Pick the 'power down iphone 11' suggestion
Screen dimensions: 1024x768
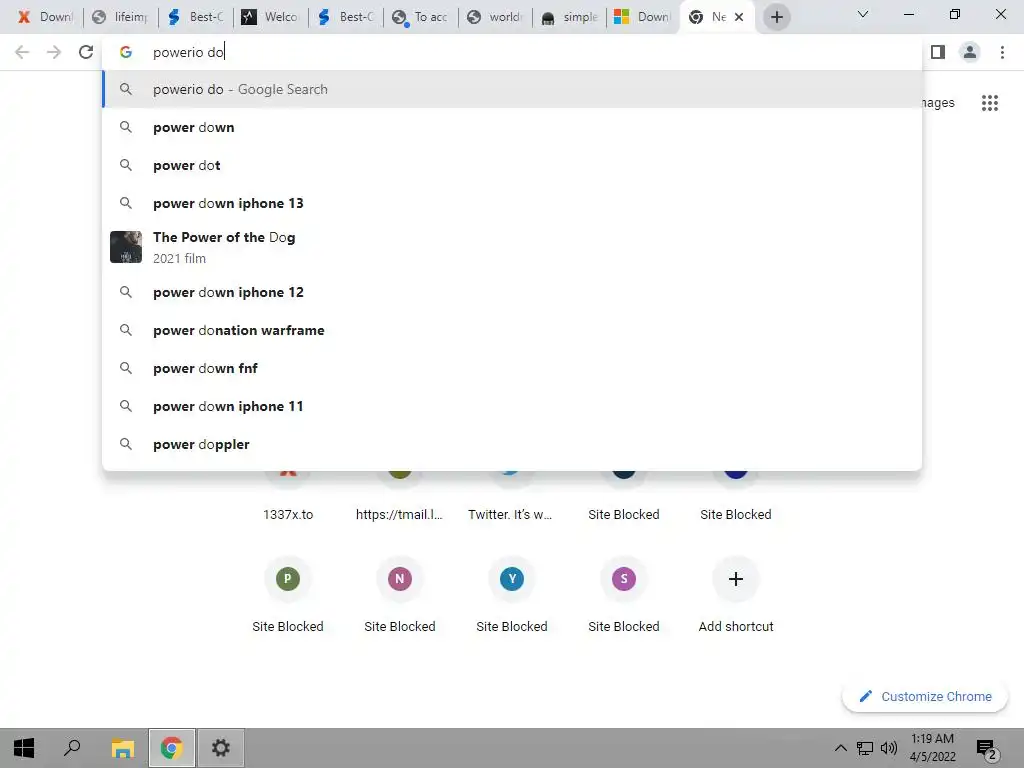pyautogui.click(x=512, y=406)
